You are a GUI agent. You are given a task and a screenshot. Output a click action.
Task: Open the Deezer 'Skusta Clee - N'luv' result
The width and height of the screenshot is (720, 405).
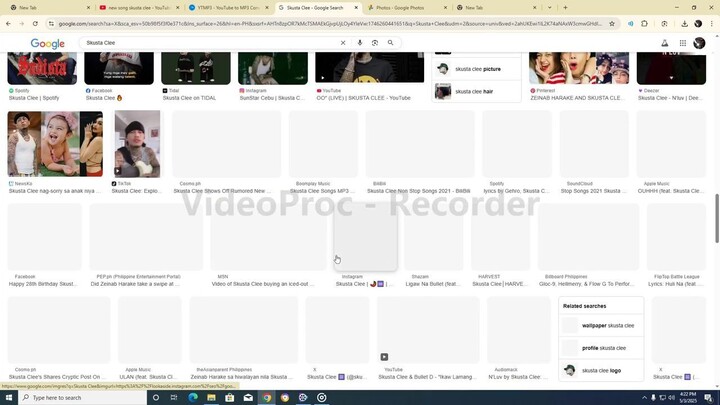point(671,98)
